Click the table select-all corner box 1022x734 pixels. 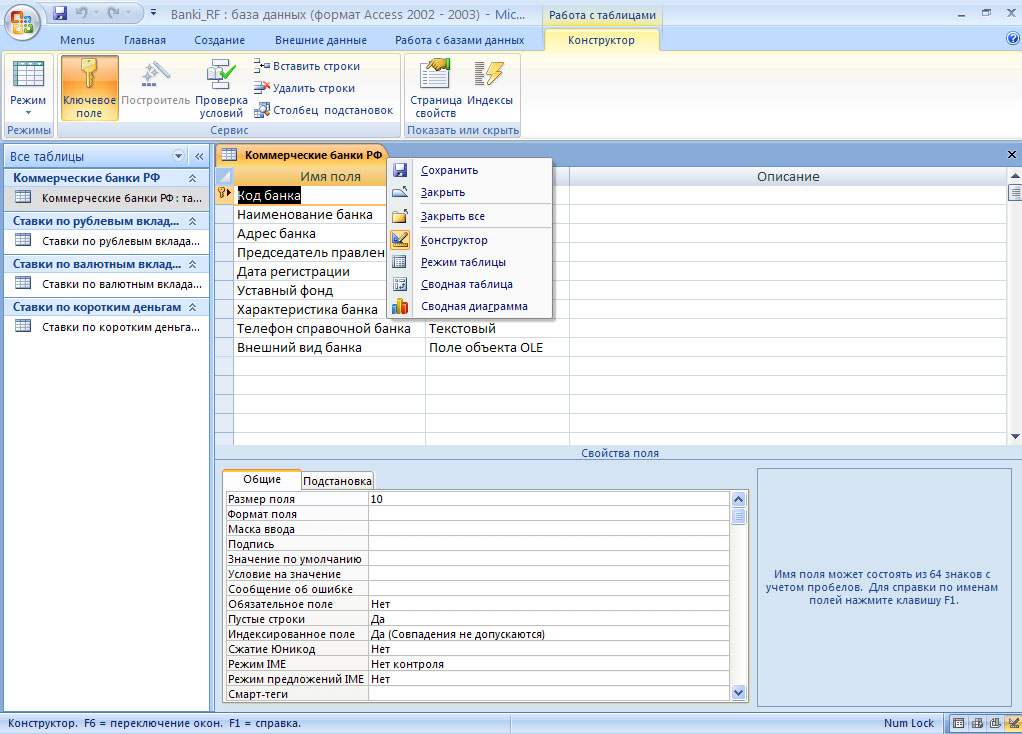coord(224,176)
